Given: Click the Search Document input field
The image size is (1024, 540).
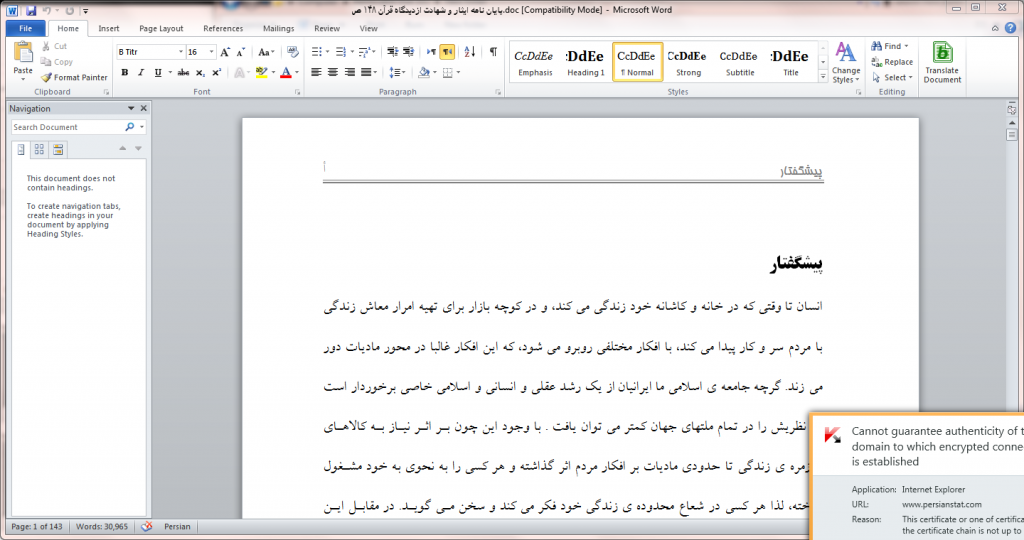Looking at the screenshot, I should tap(67, 127).
